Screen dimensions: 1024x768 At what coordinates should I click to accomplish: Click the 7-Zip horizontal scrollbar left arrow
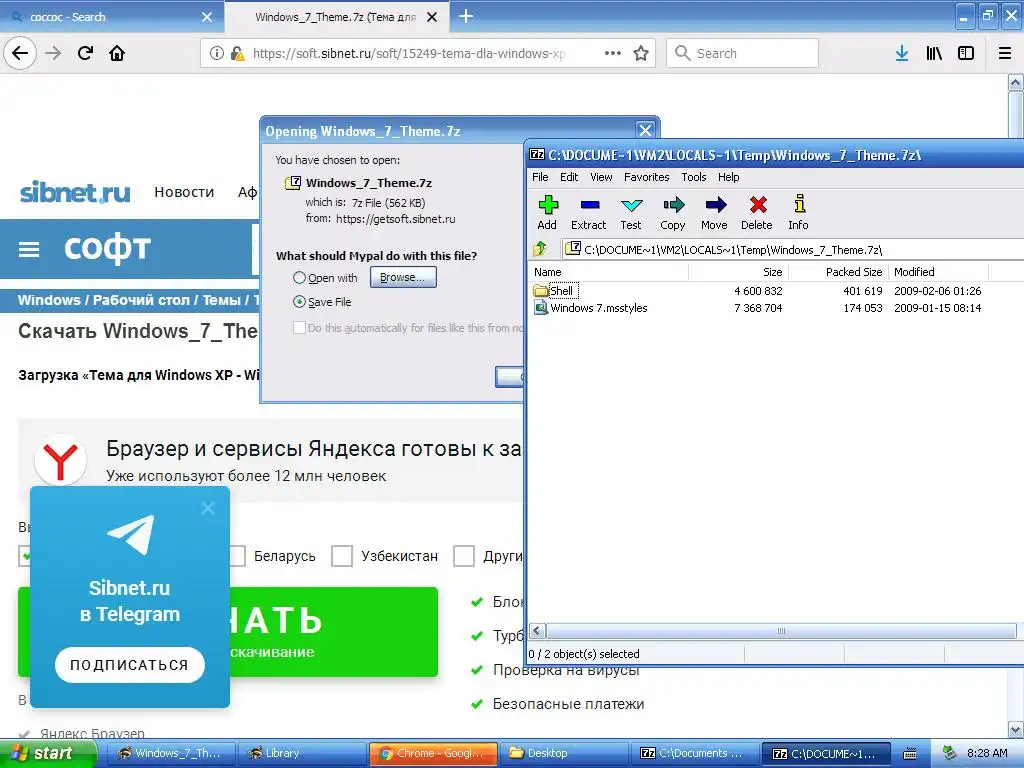pyautogui.click(x=537, y=630)
